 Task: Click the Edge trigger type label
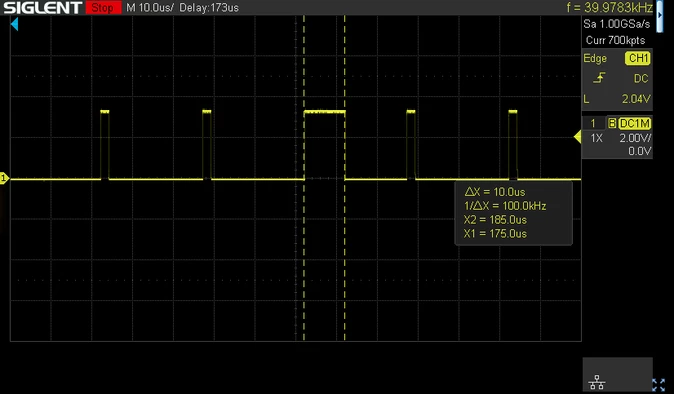point(595,58)
